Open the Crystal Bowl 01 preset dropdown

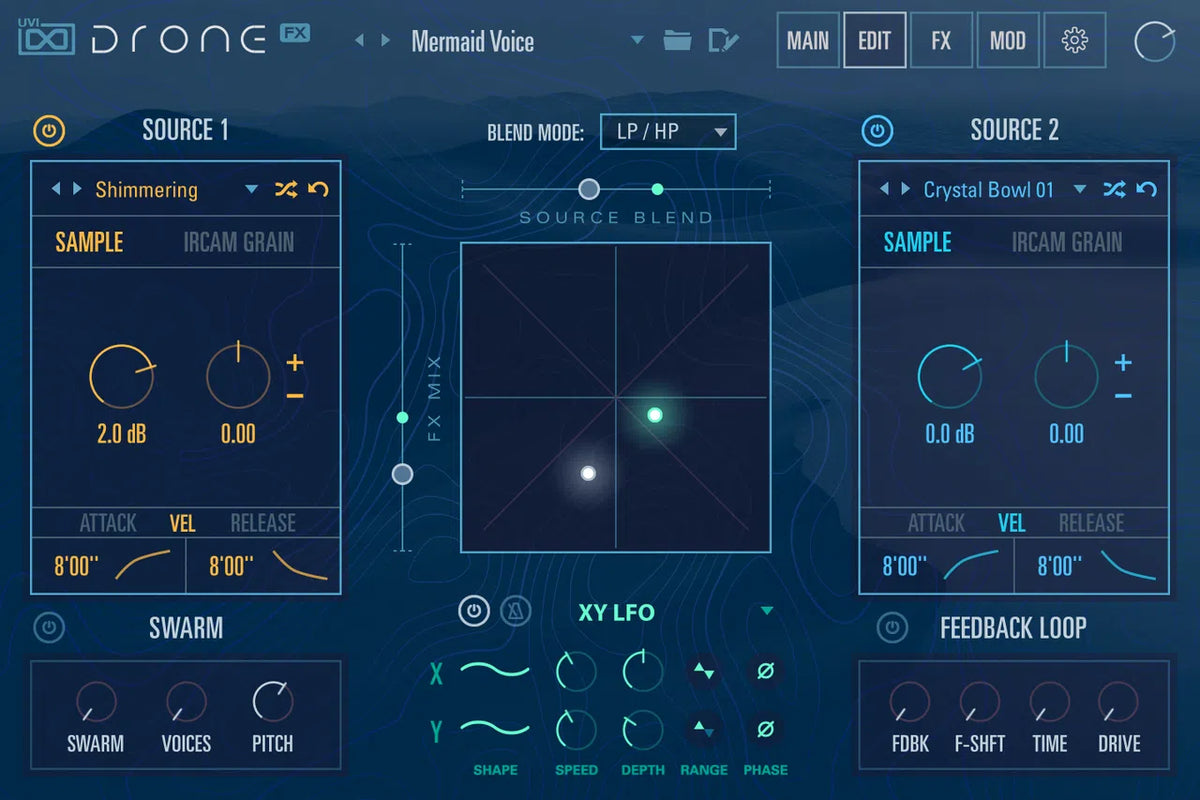[x=1079, y=189]
